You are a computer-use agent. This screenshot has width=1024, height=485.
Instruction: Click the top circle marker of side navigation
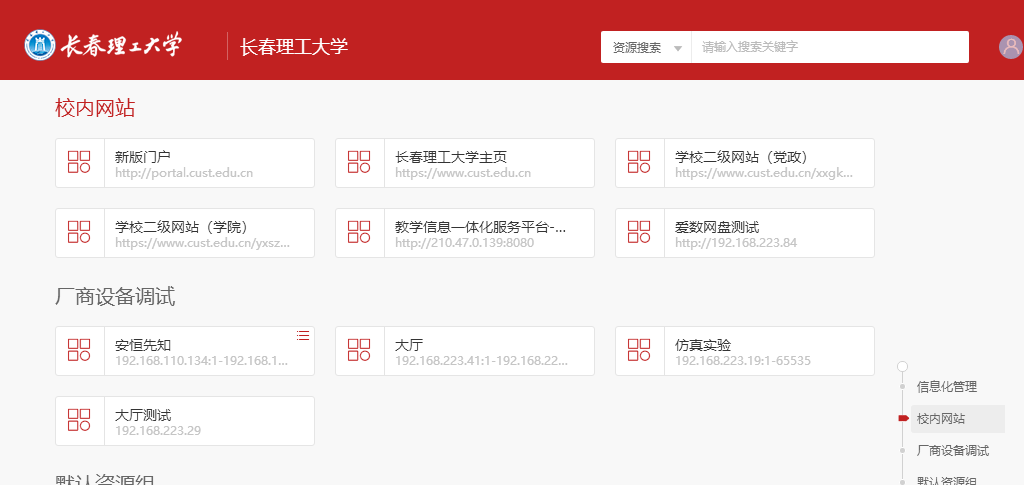(903, 366)
